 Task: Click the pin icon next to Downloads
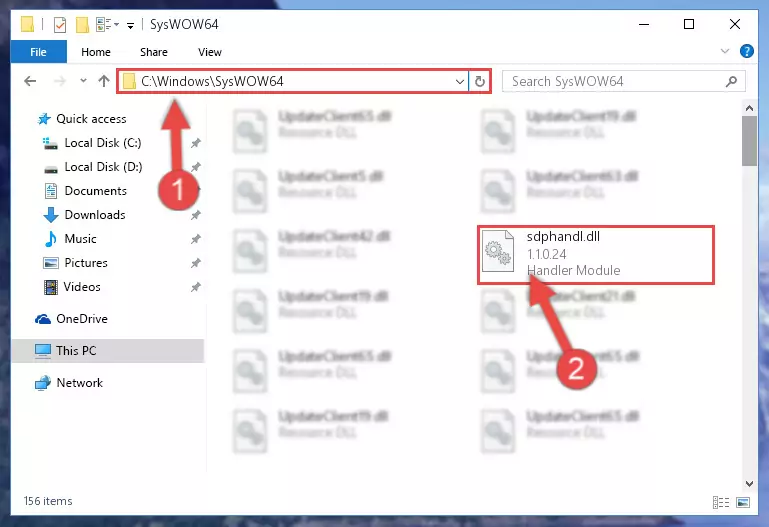(x=196, y=215)
